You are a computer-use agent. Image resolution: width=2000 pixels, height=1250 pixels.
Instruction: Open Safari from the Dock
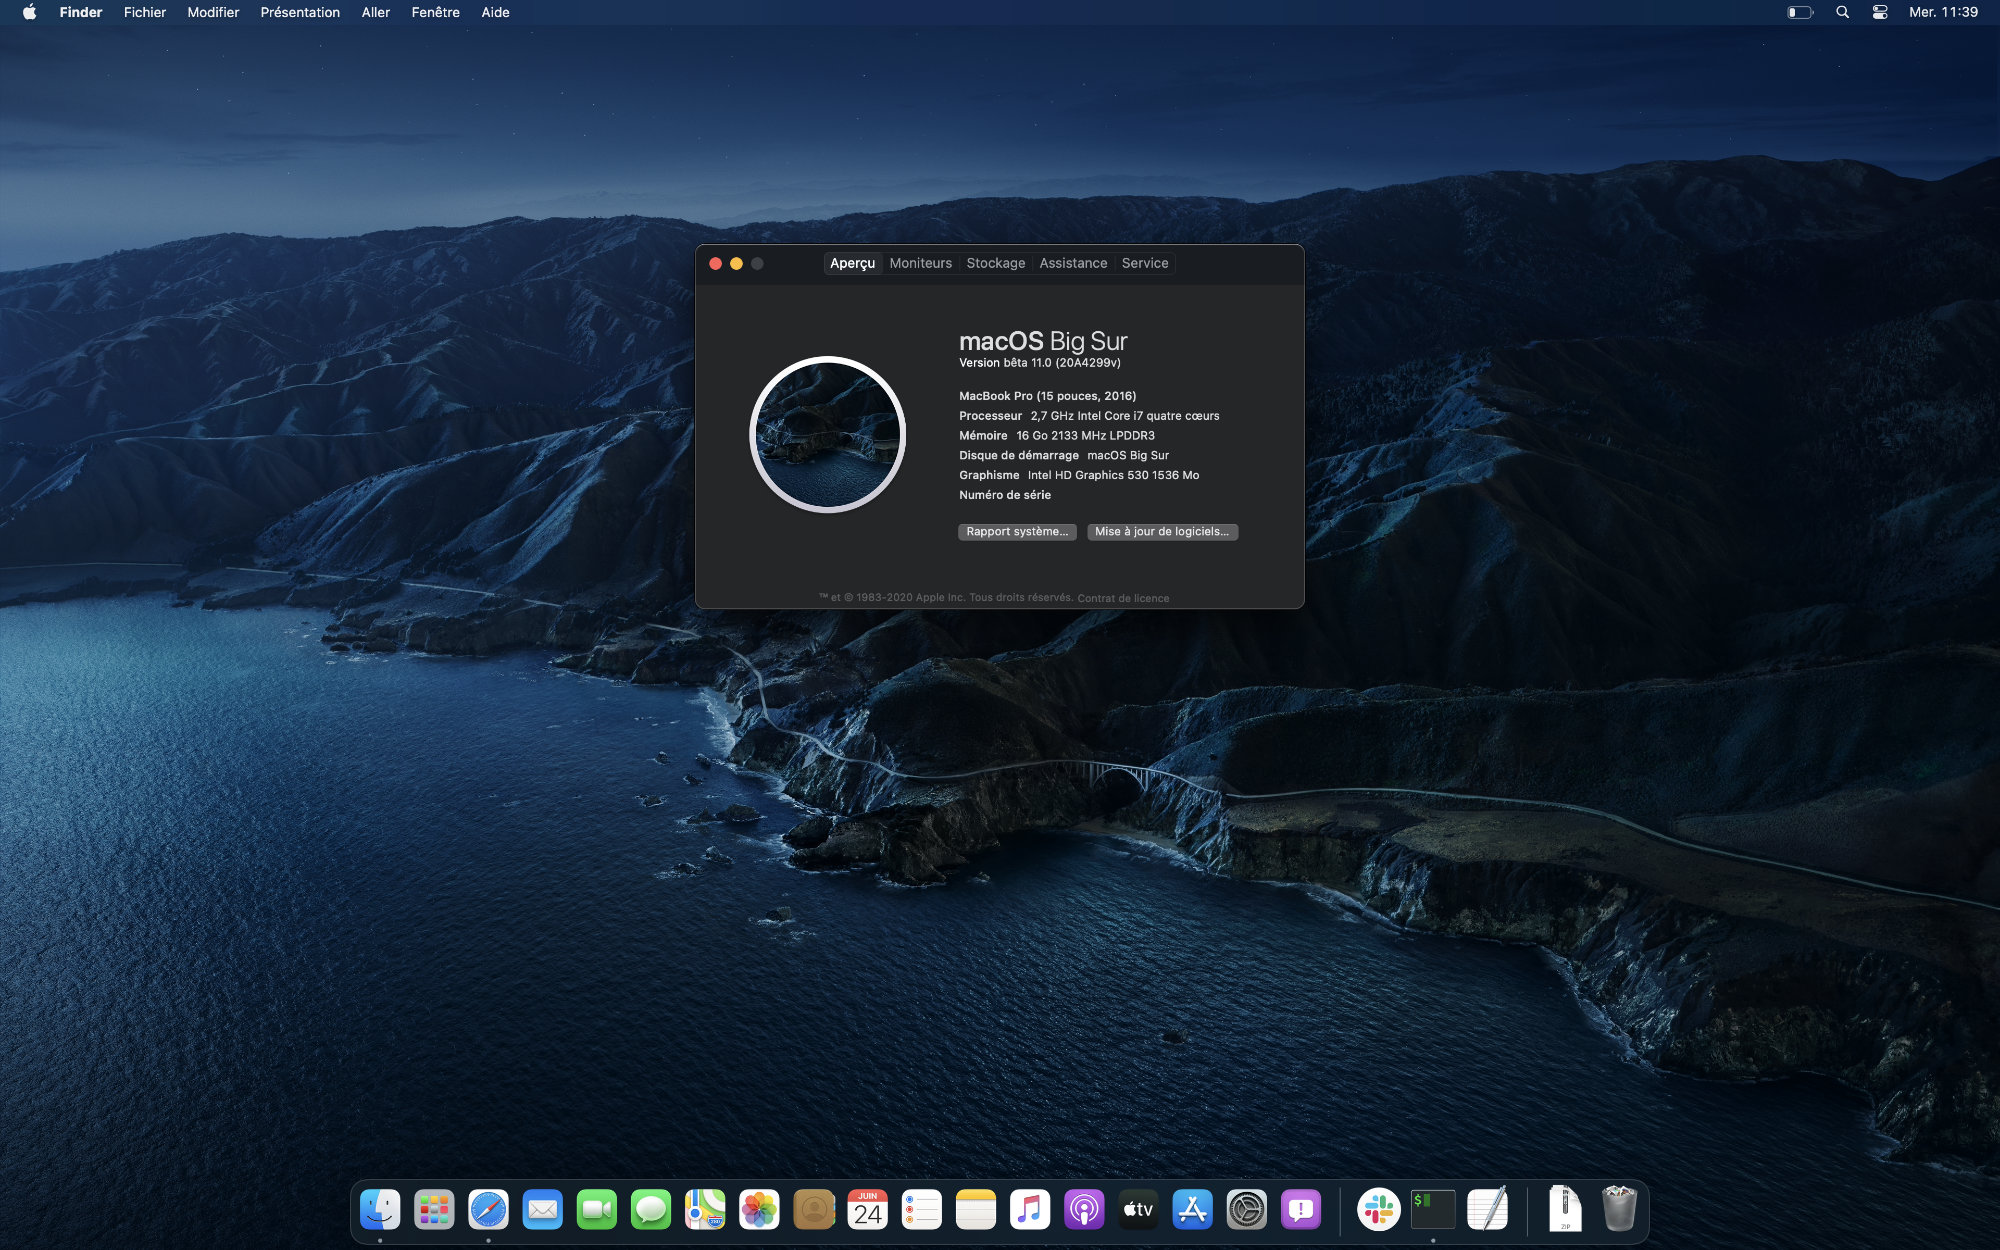coord(488,1210)
